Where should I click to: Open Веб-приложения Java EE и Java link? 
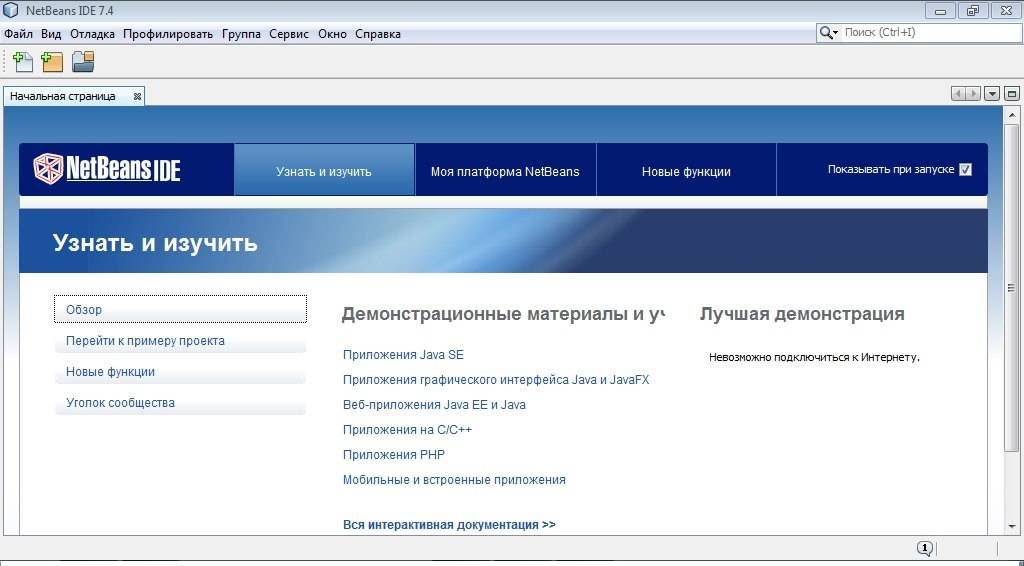point(434,405)
